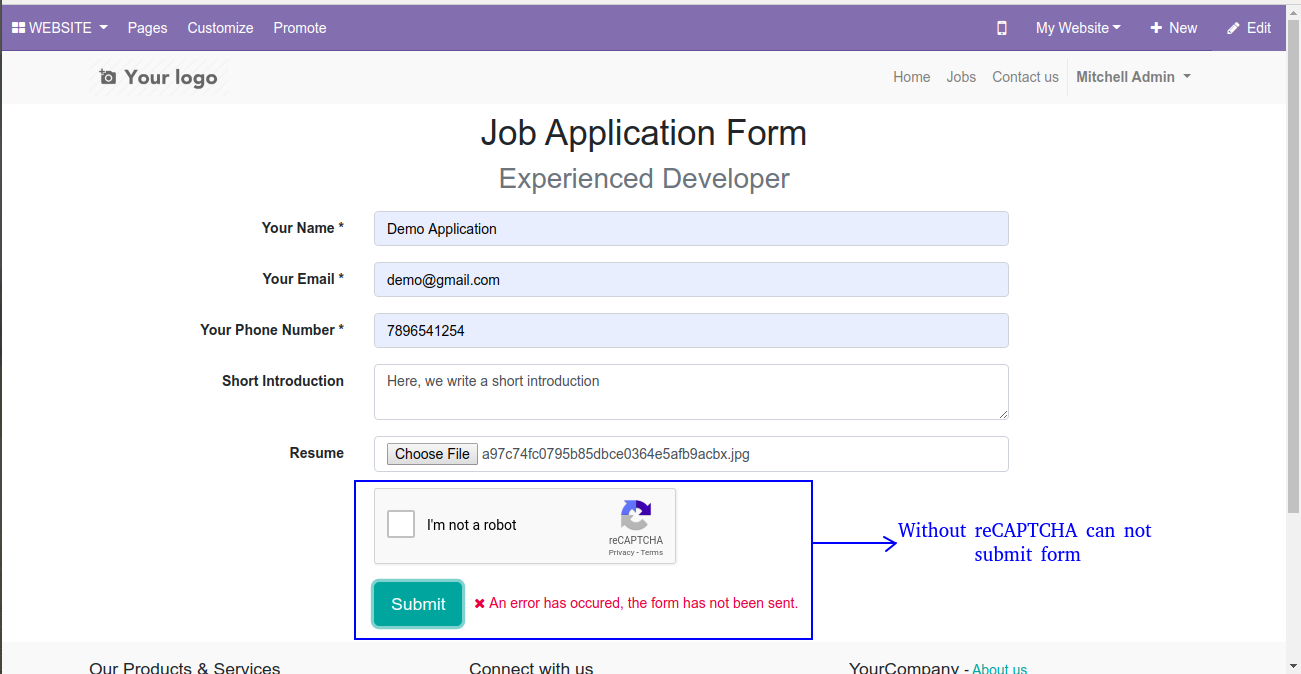Go to the Jobs page link
1301x674 pixels.
tap(961, 77)
